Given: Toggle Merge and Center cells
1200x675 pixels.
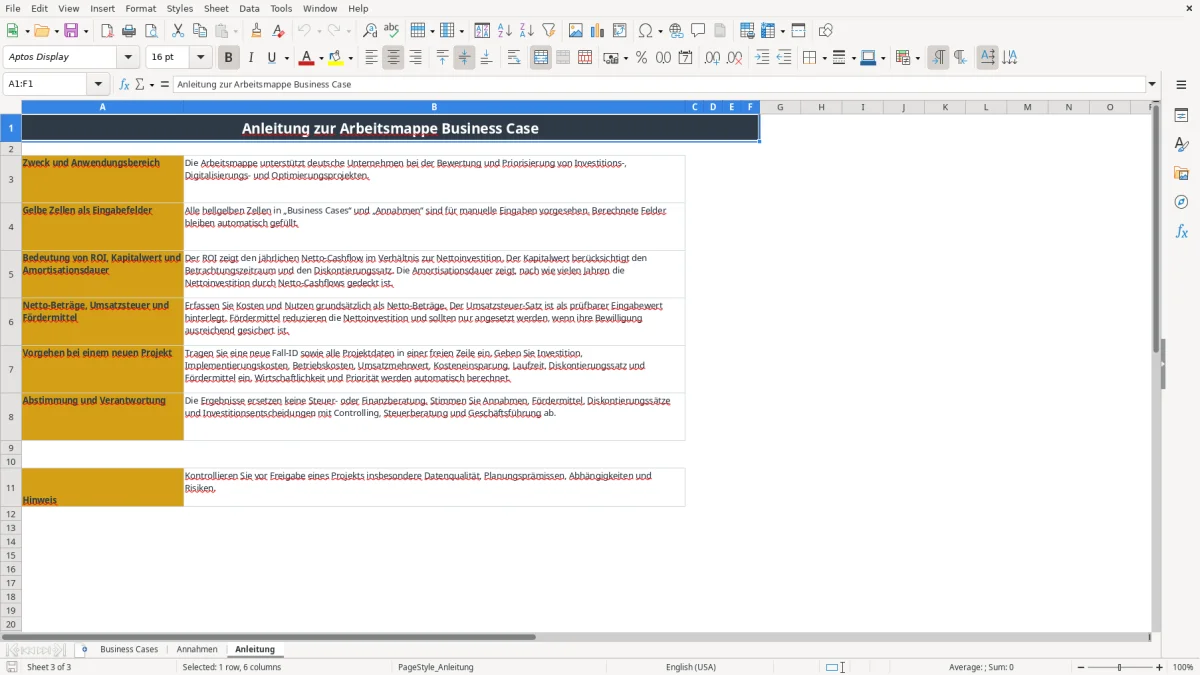Looking at the screenshot, I should pyautogui.click(x=541, y=58).
